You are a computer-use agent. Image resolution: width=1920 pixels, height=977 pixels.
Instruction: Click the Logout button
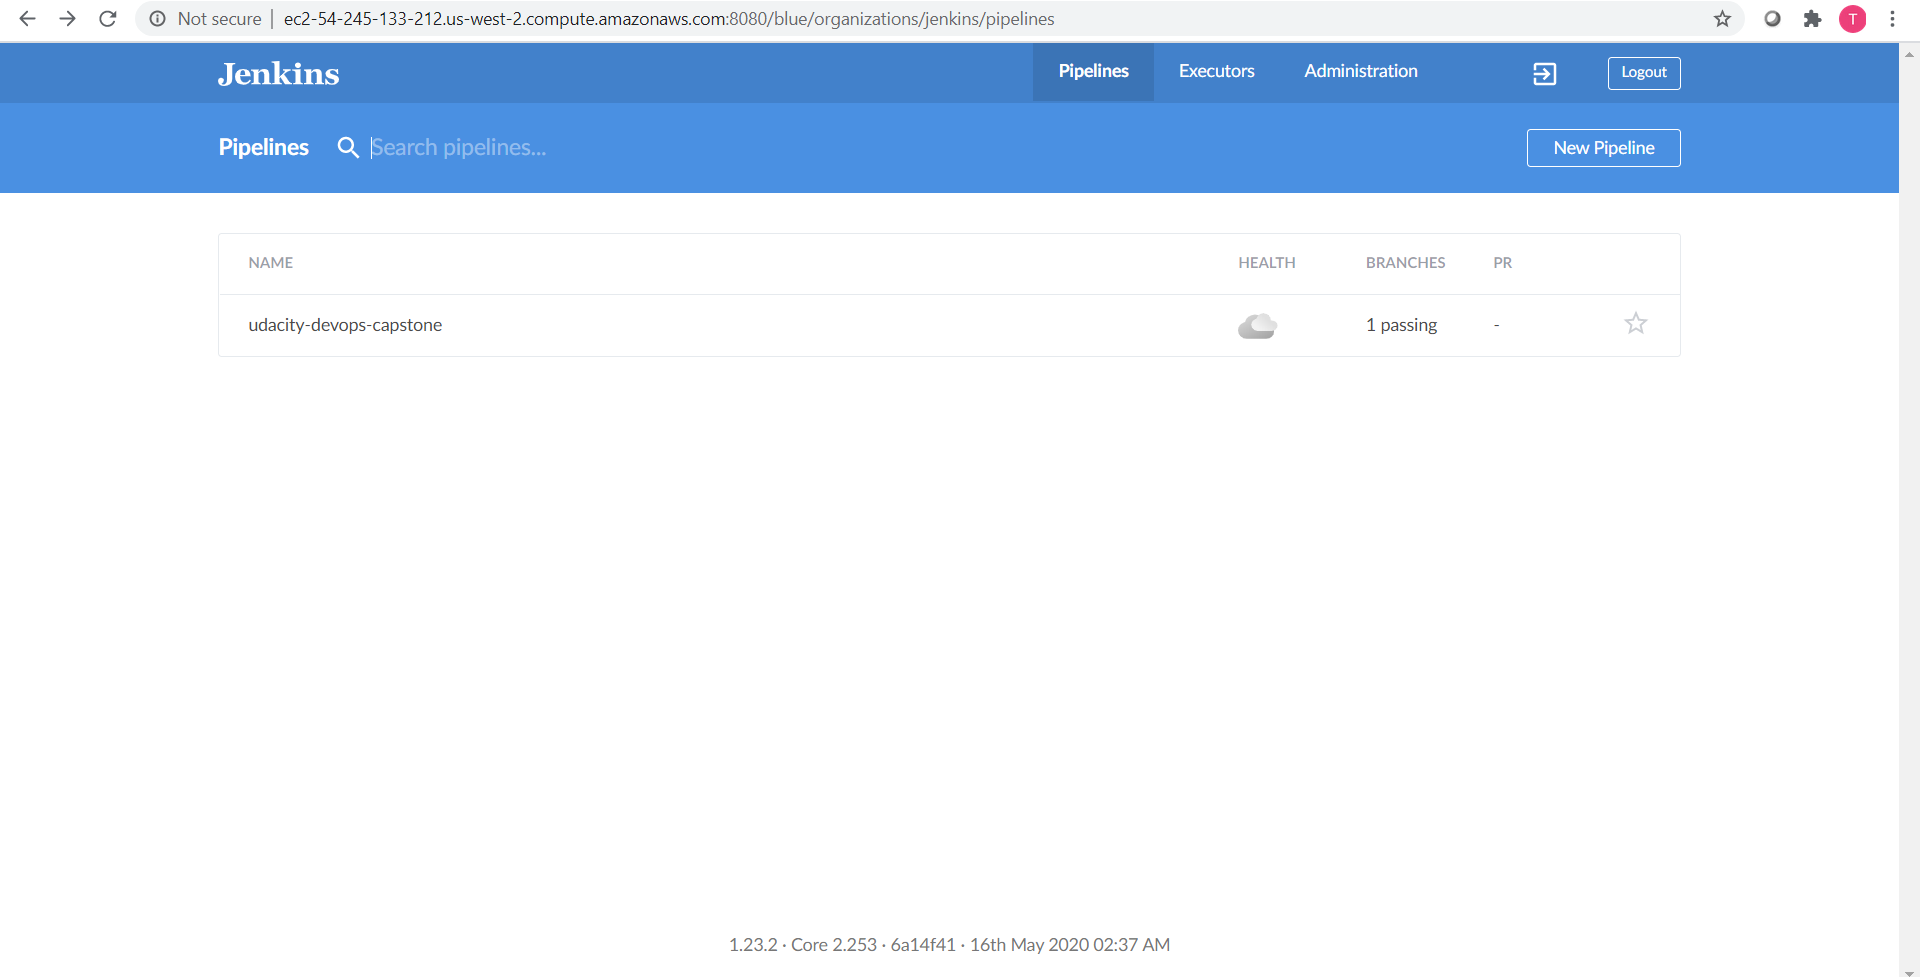click(1643, 73)
